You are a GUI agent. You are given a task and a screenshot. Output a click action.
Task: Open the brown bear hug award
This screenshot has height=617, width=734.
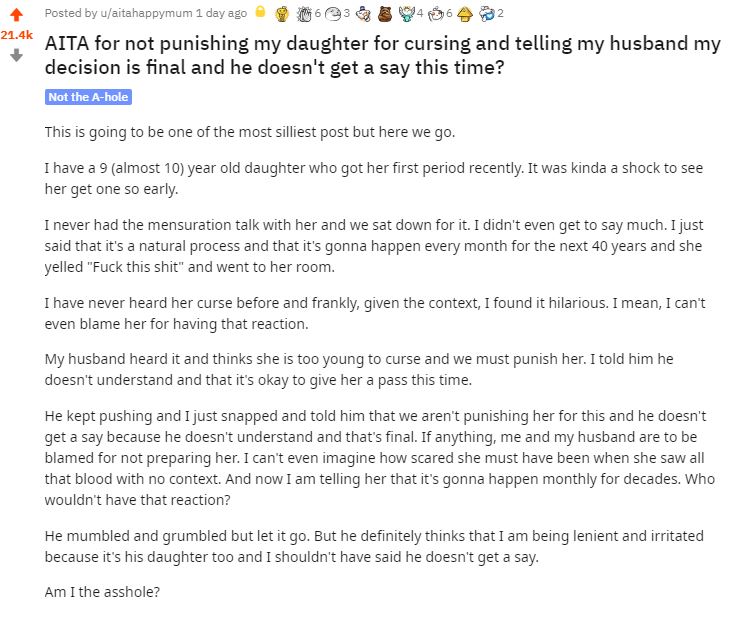384,14
